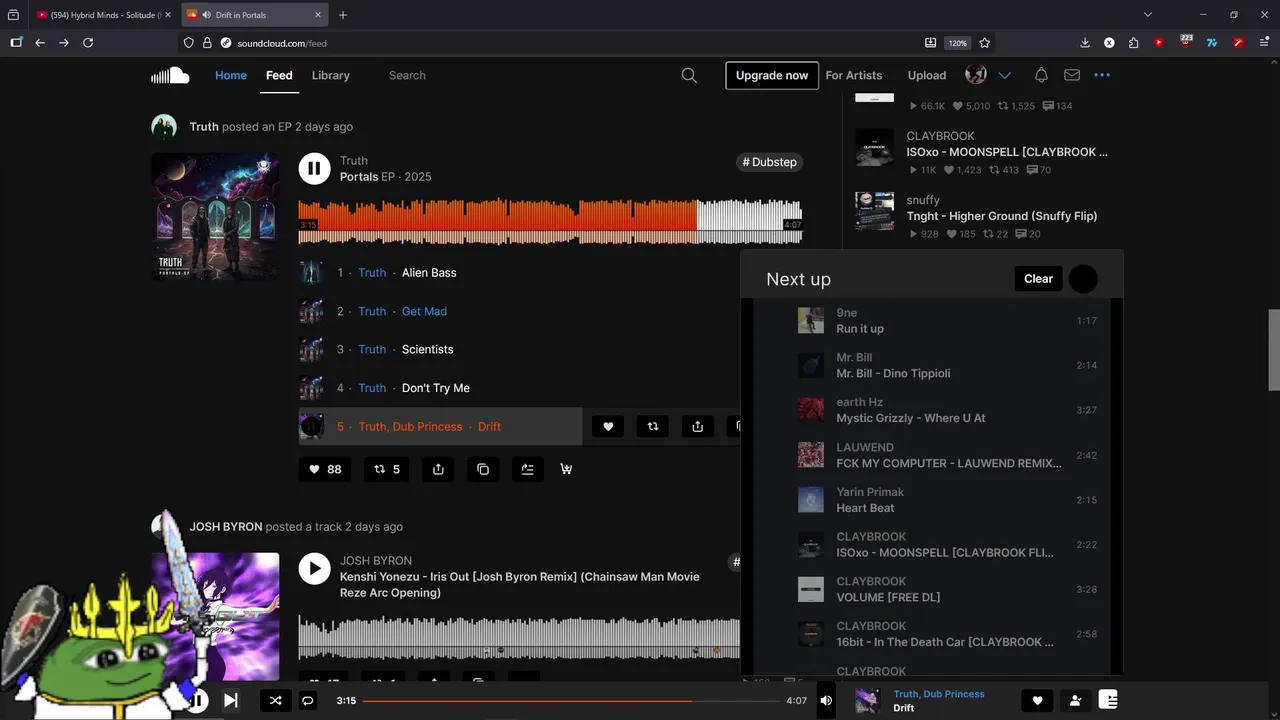Image resolution: width=1280 pixels, height=720 pixels.
Task: Share the Drift track row
Action: coord(697,426)
